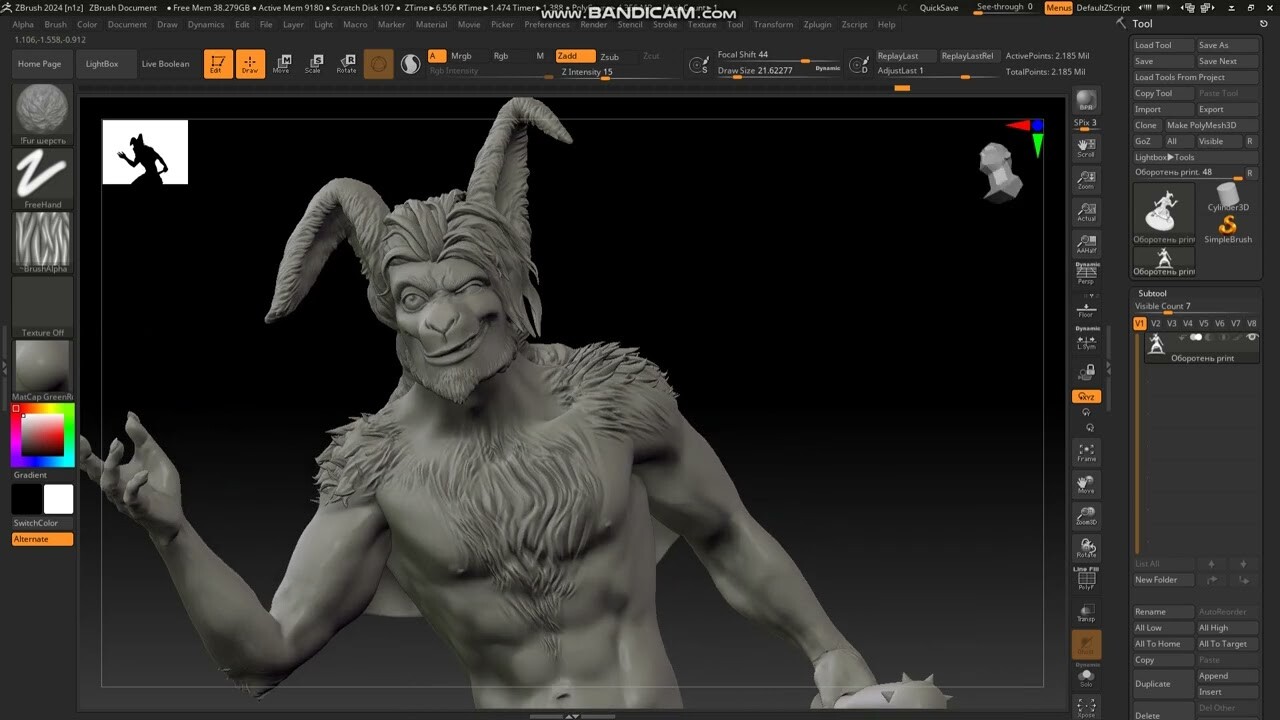
Task: Switch to Move mode in top toolbar
Action: click(283, 62)
